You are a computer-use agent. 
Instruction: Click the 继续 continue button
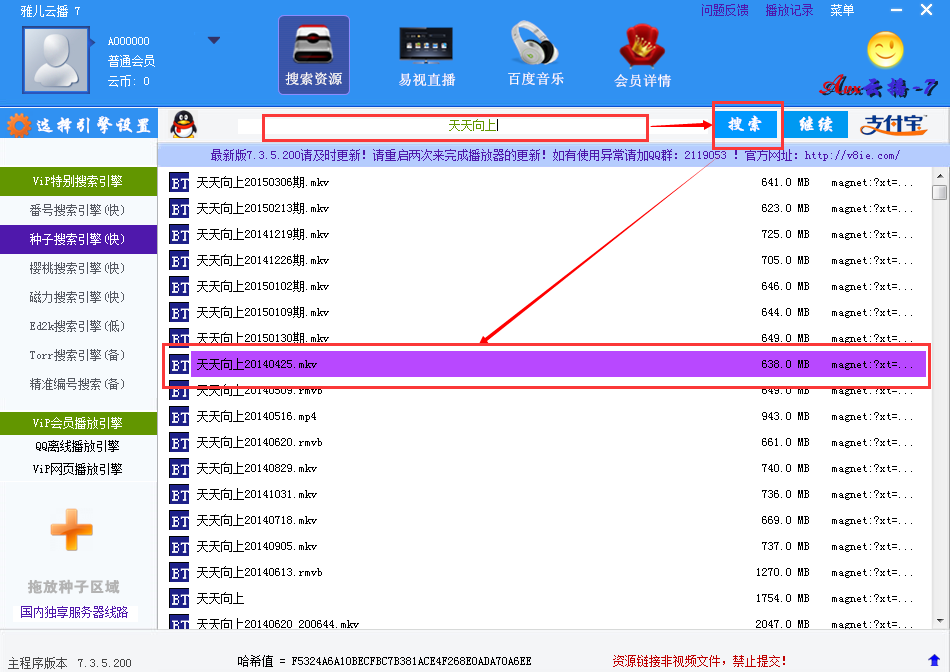pos(815,125)
